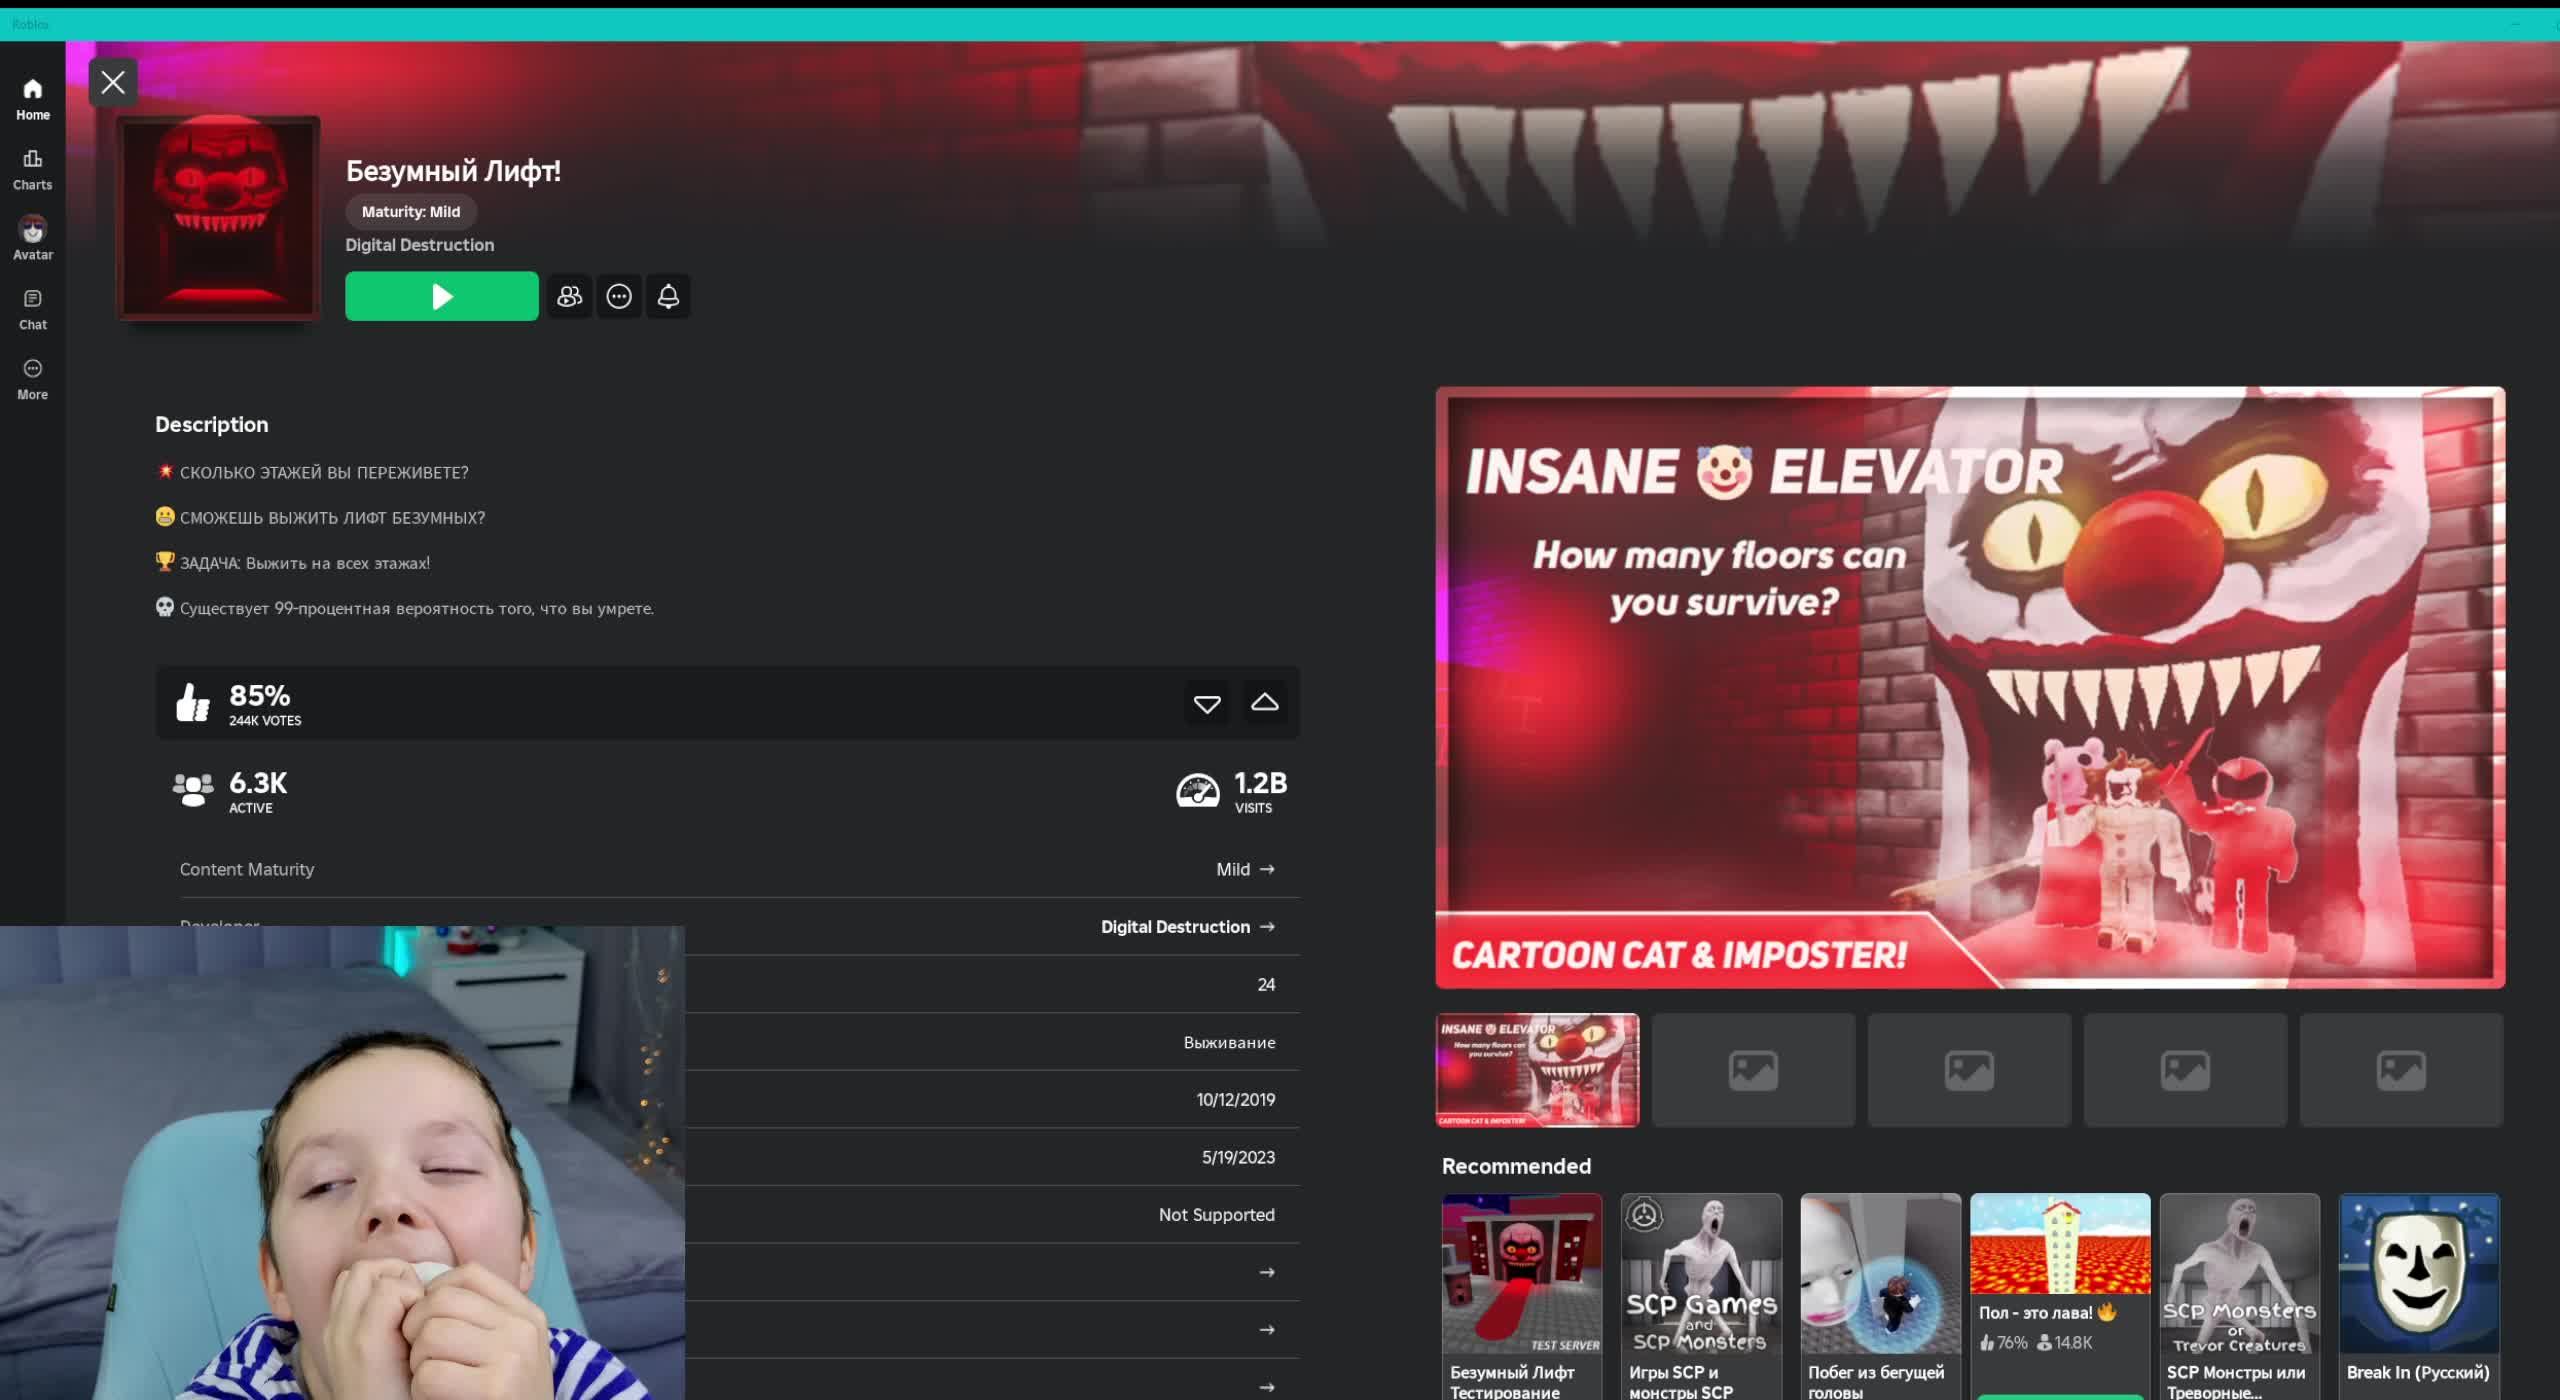This screenshot has width=2560, height=1400.
Task: Open the second unlabeled row arrow
Action: (x=1267, y=1330)
